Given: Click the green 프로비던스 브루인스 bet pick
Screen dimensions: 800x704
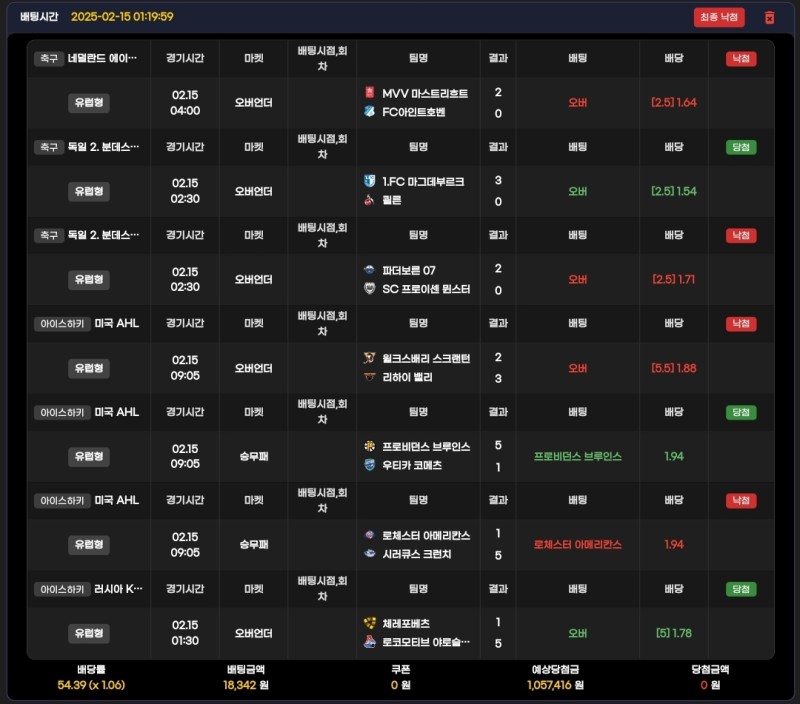Looking at the screenshot, I should pos(577,456).
